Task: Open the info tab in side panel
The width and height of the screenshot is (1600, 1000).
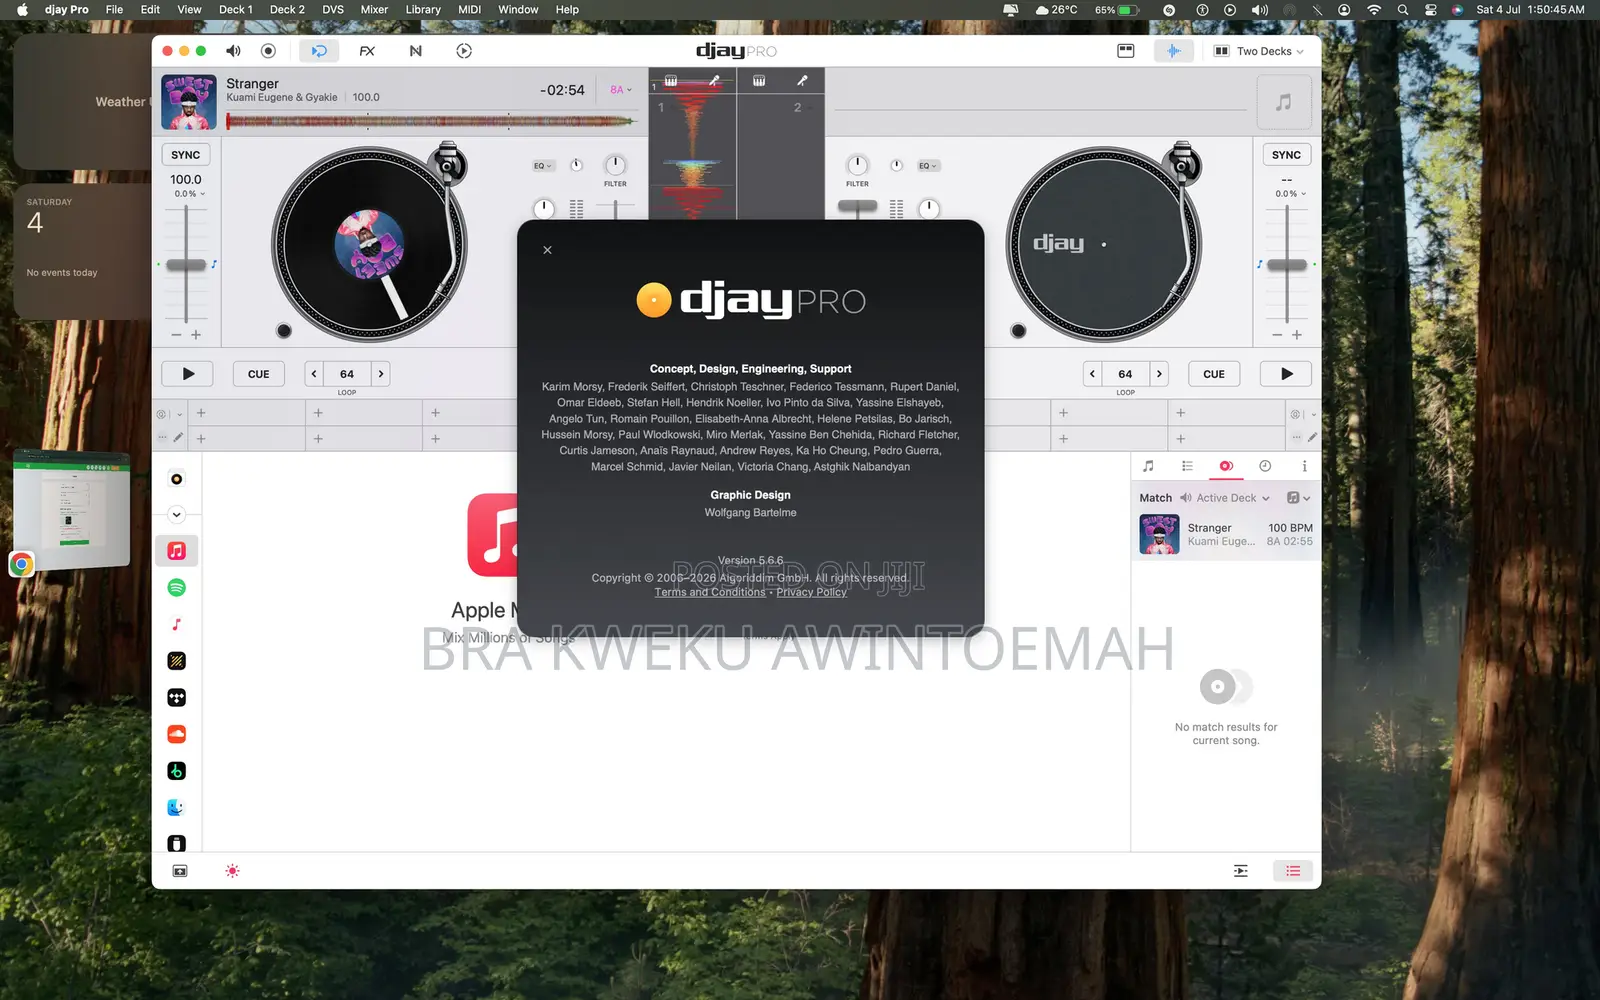Action: coord(1304,466)
